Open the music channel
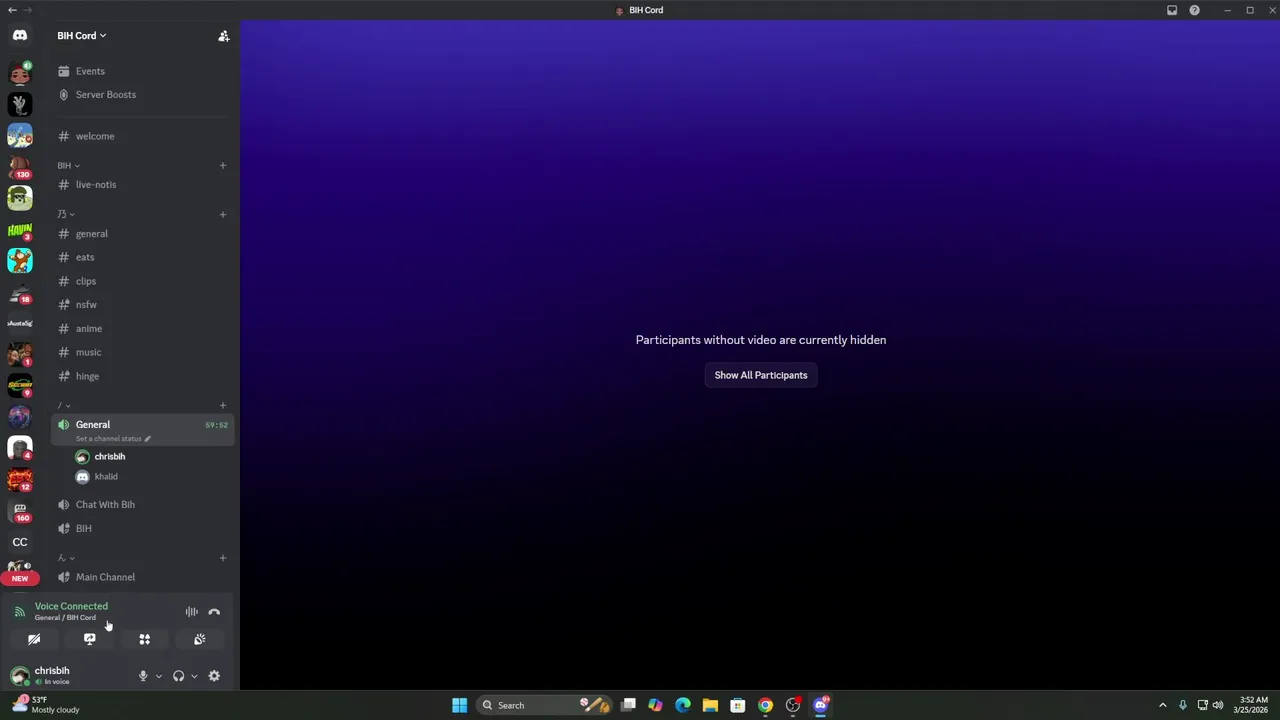1280x720 pixels. 142,352
